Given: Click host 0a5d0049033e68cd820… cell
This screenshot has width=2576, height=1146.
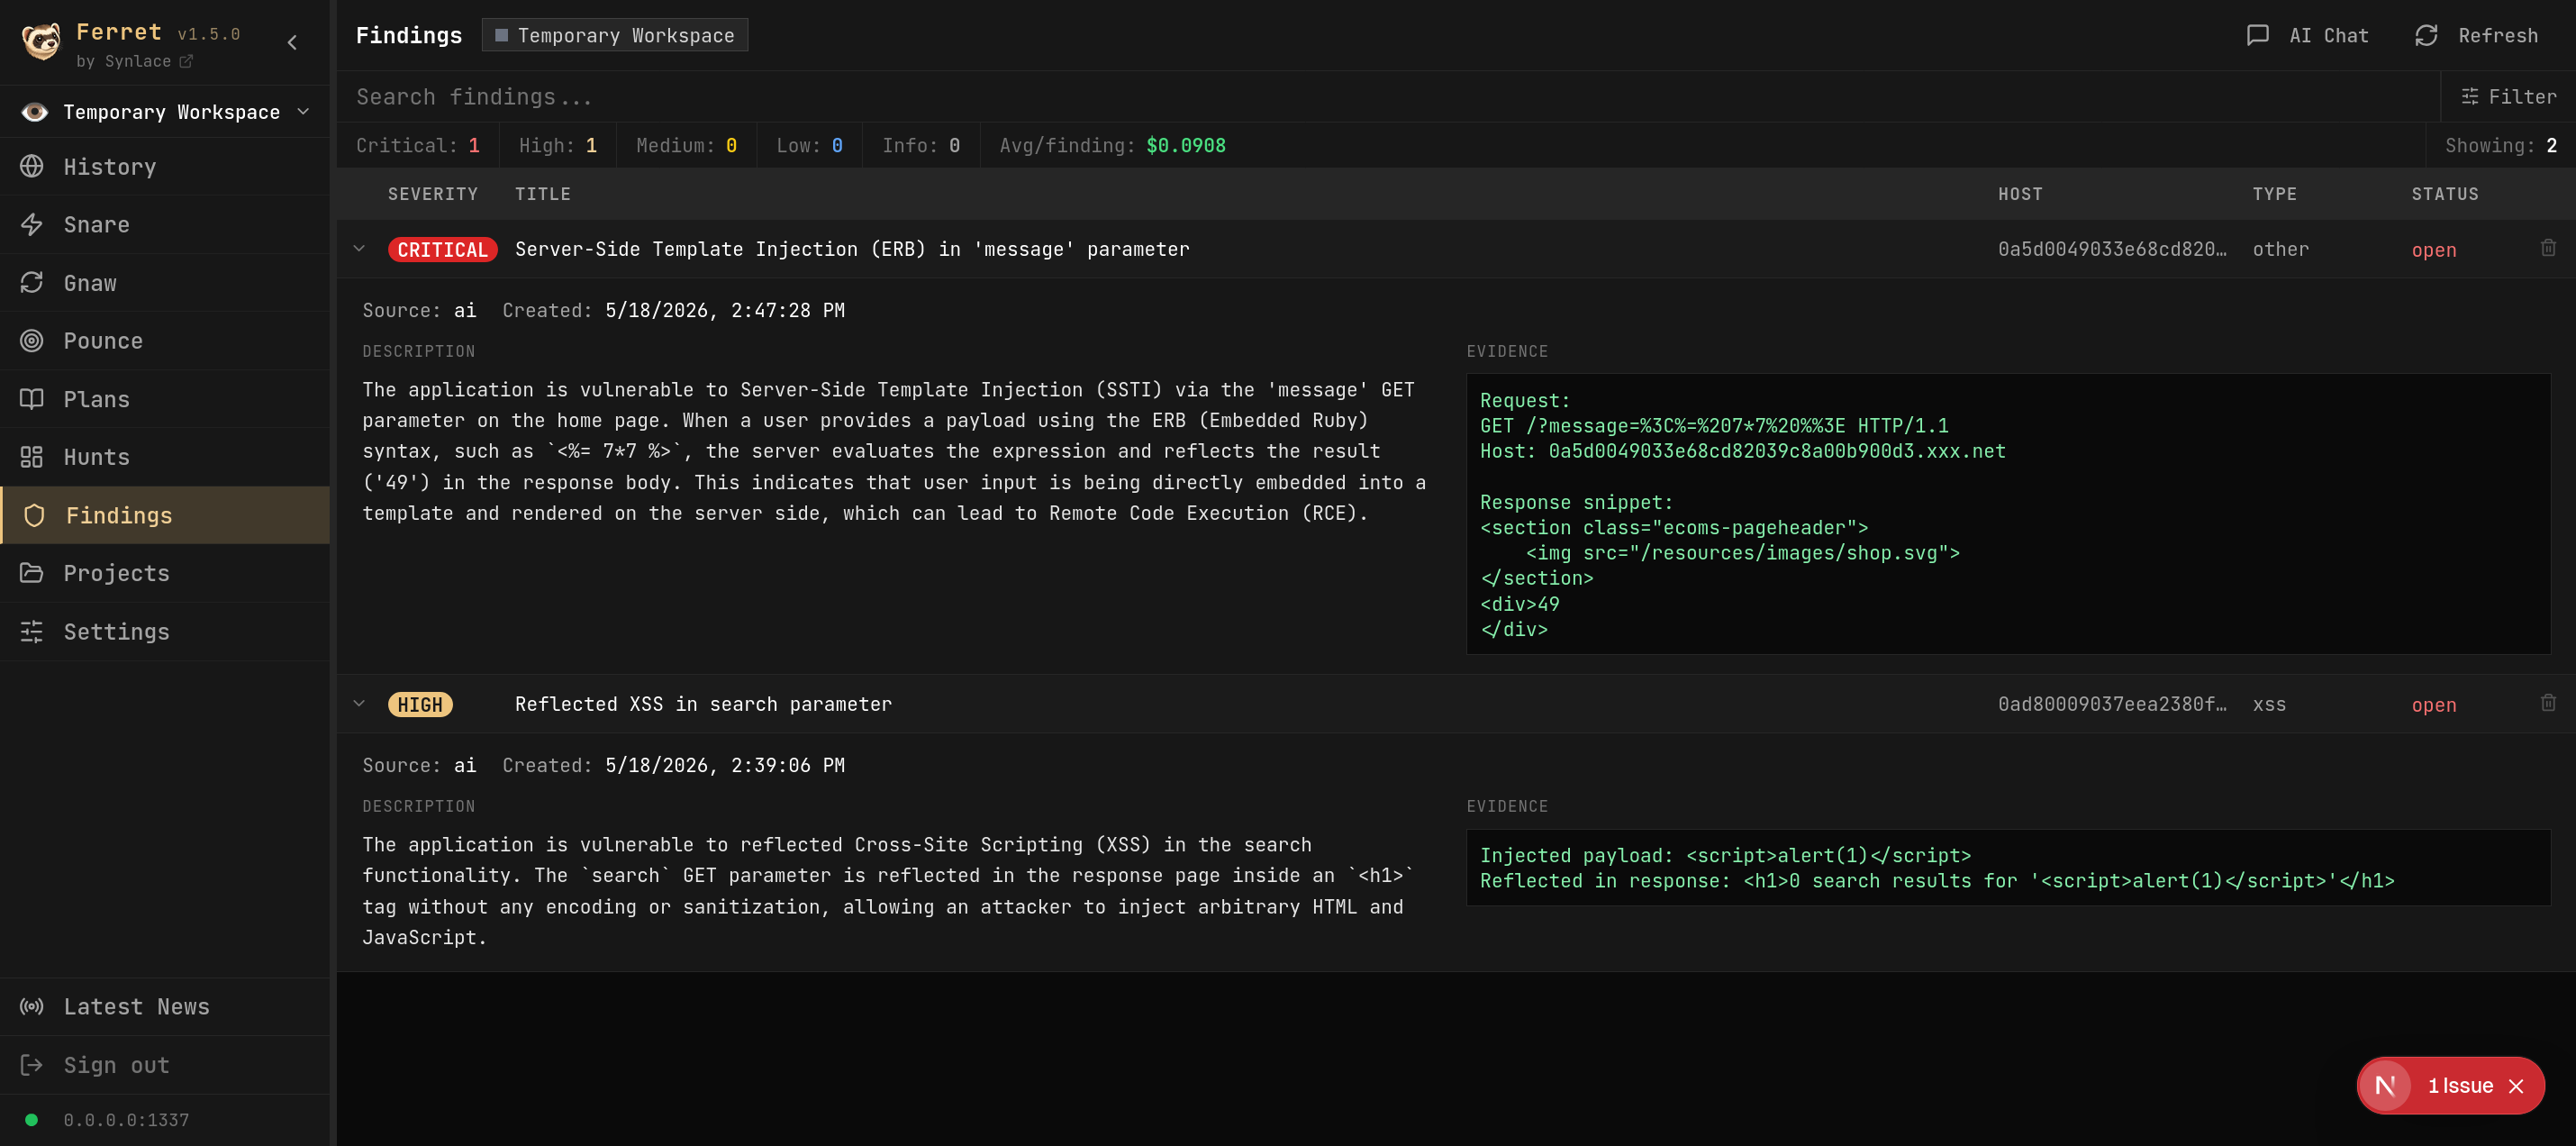Looking at the screenshot, I should (2112, 249).
